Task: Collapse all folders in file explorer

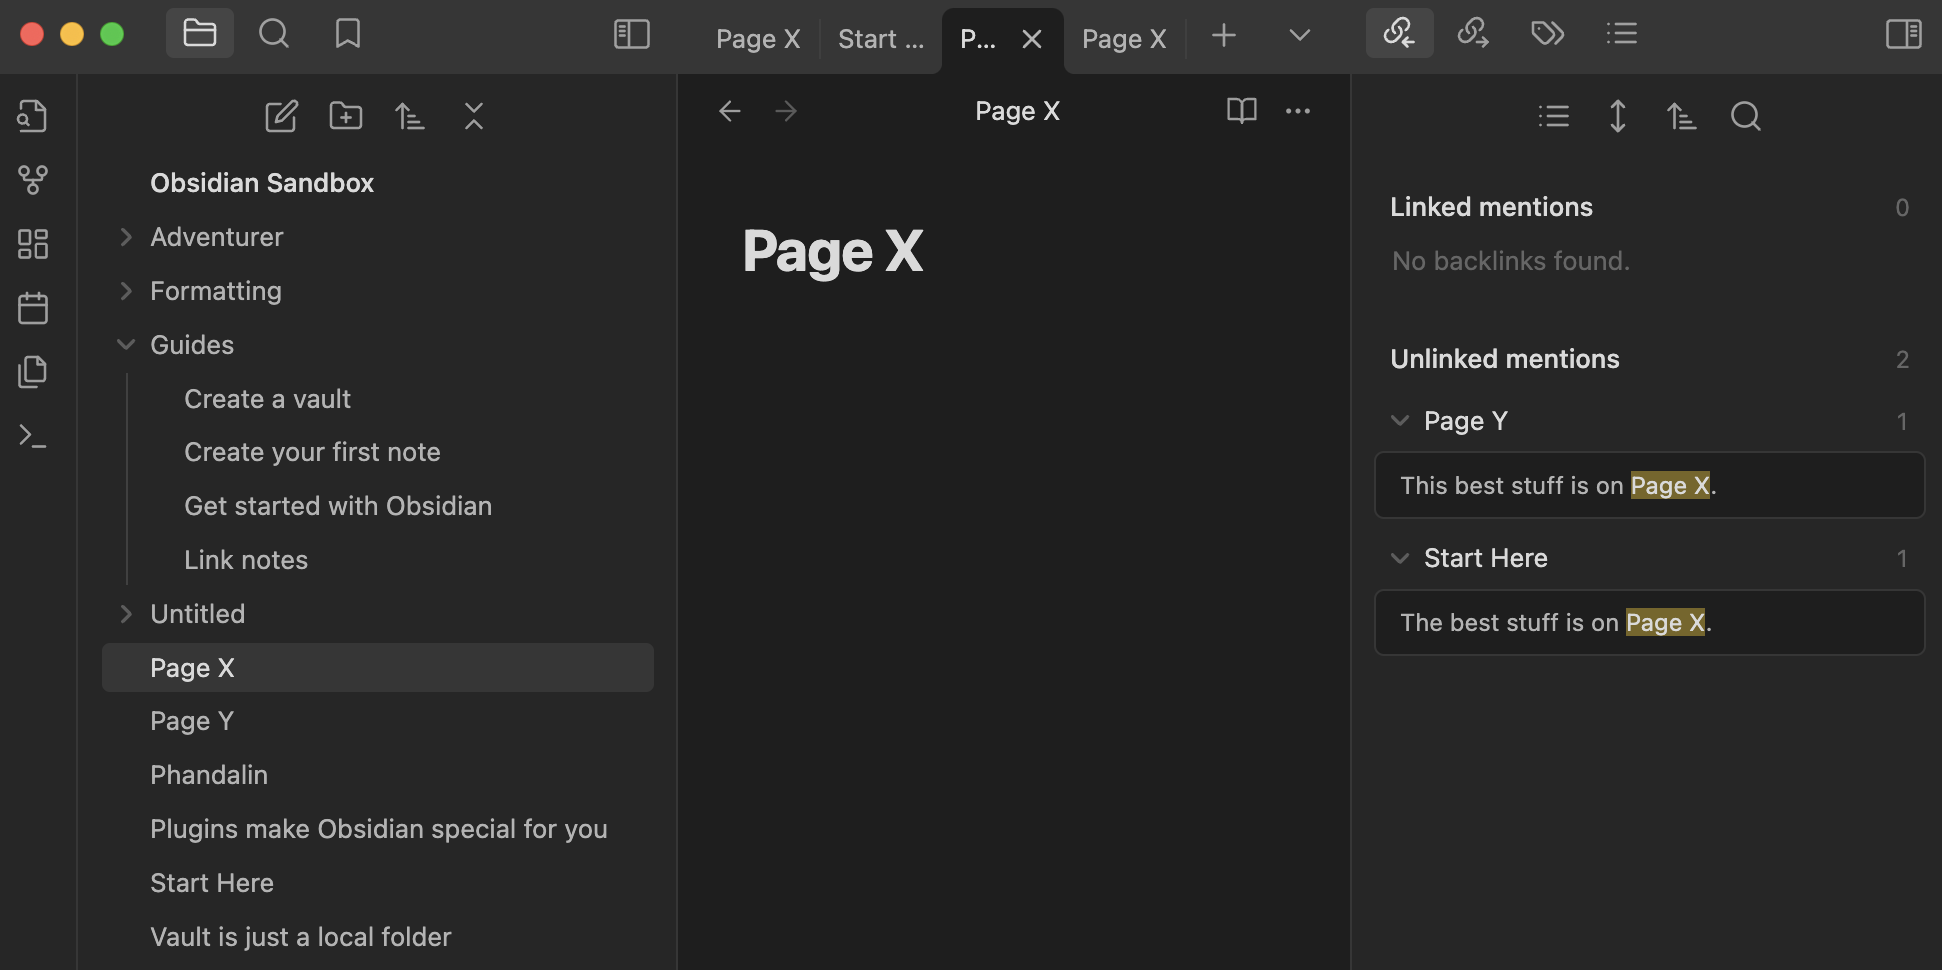Action: pyautogui.click(x=474, y=116)
